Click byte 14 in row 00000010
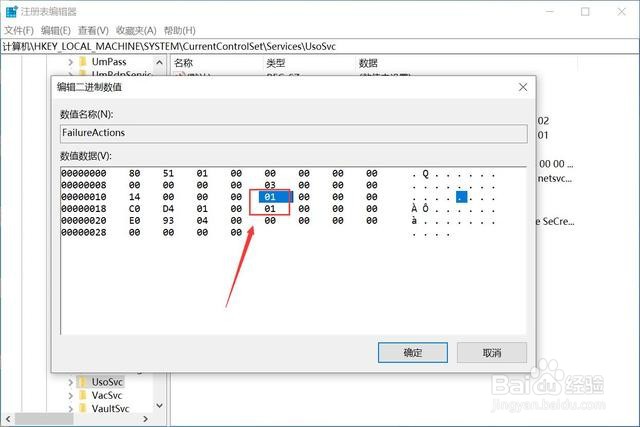The width and height of the screenshot is (640, 427). [134, 197]
